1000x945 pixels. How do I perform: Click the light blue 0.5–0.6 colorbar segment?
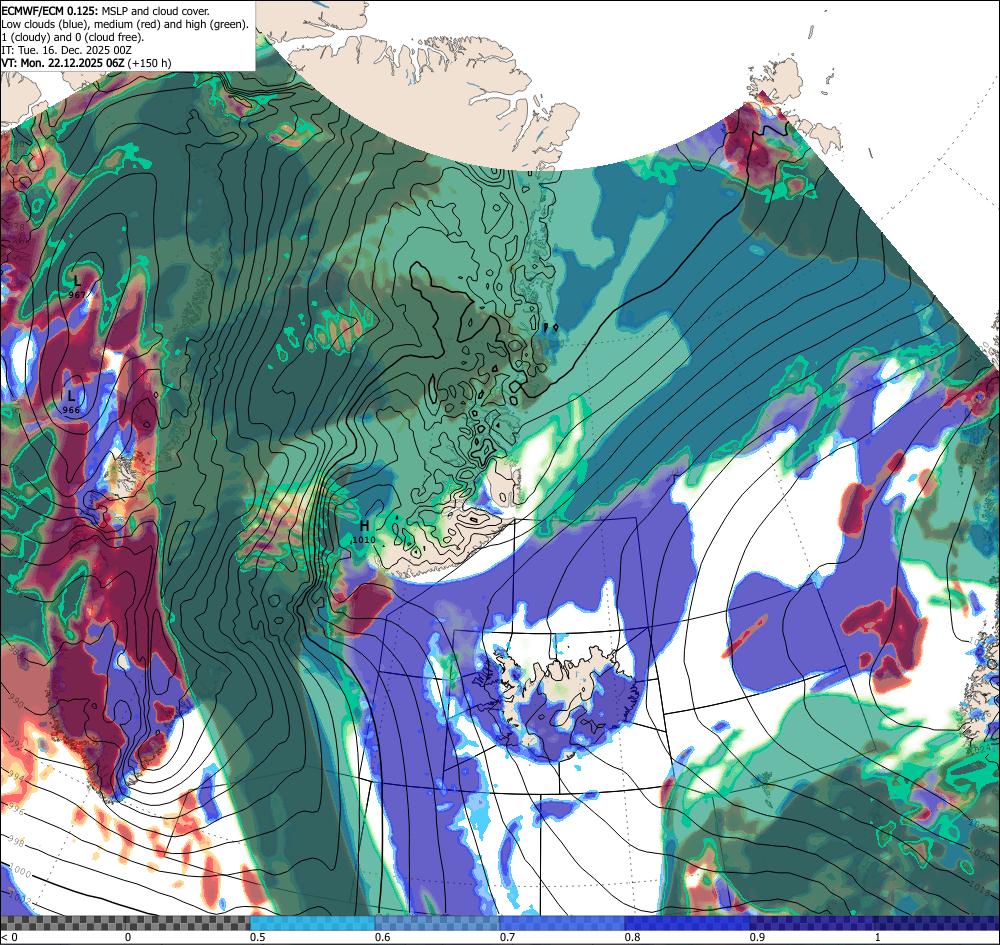click(312, 923)
